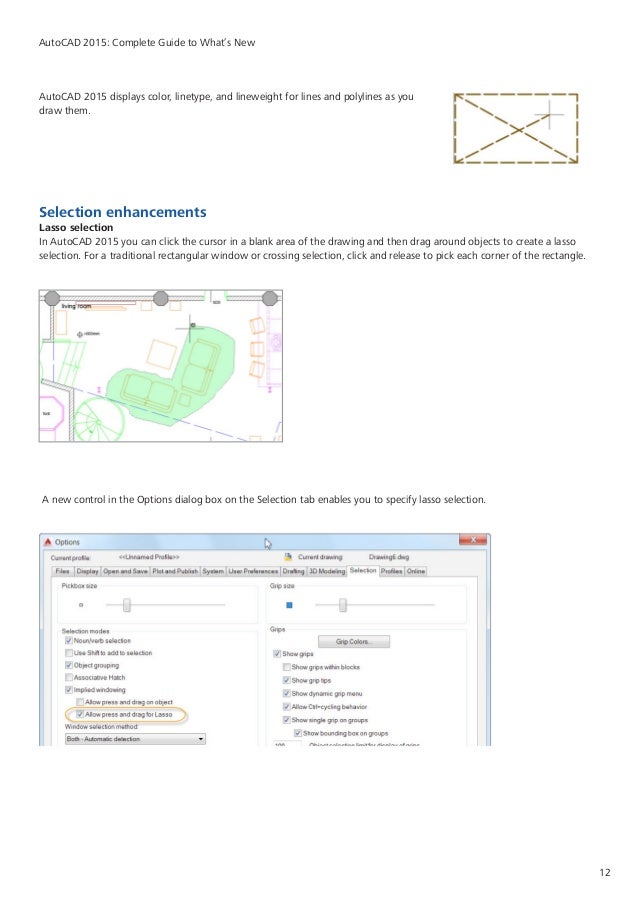
Task: Toggle Allow press and drag for Lasso
Action: click(80, 714)
